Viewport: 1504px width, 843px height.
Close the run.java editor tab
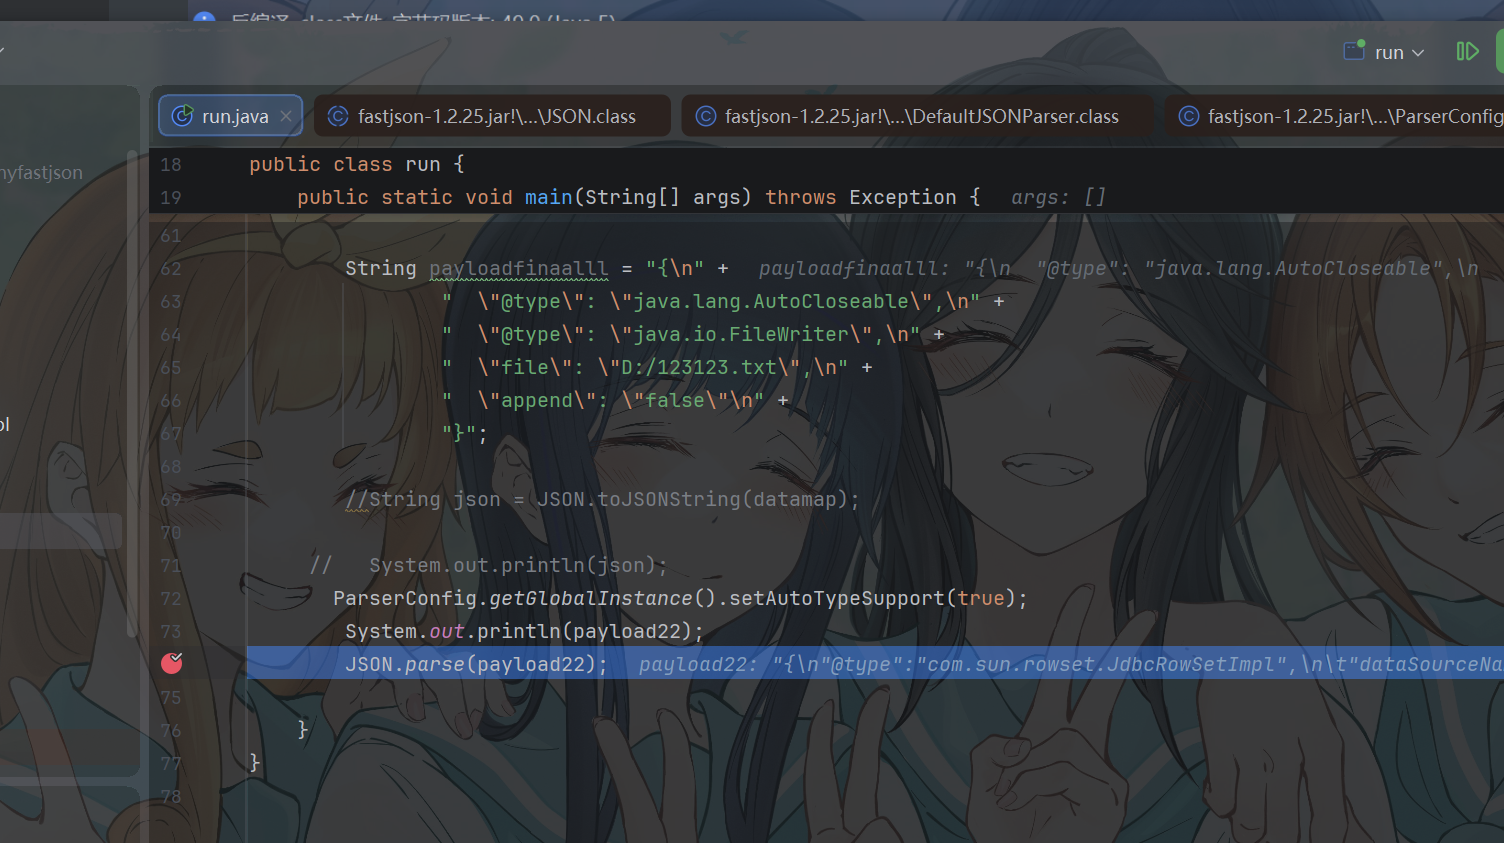tap(286, 116)
